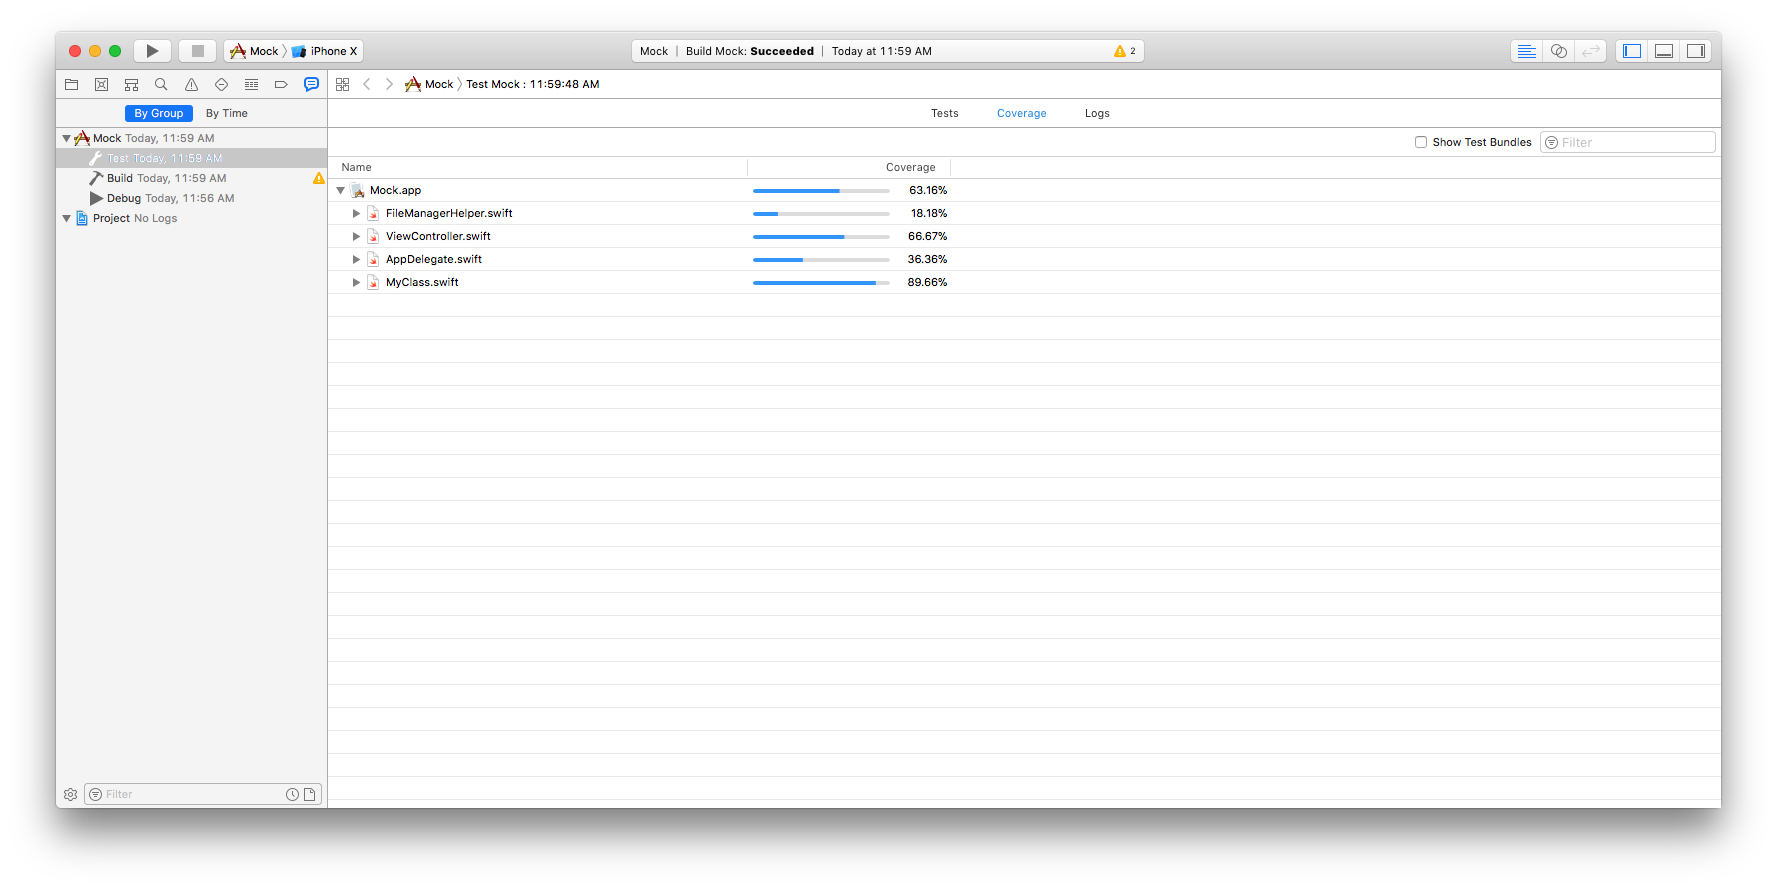Click the 36.36% coverage value
This screenshot has width=1777, height=888.
927,260
